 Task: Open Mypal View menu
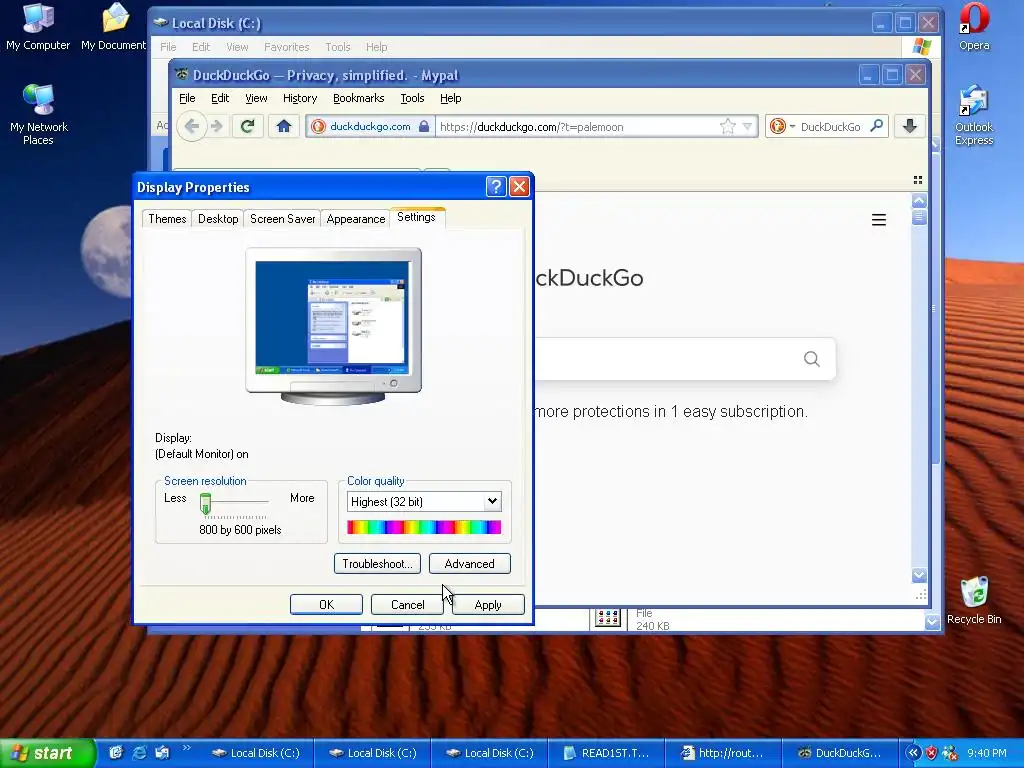click(x=256, y=98)
